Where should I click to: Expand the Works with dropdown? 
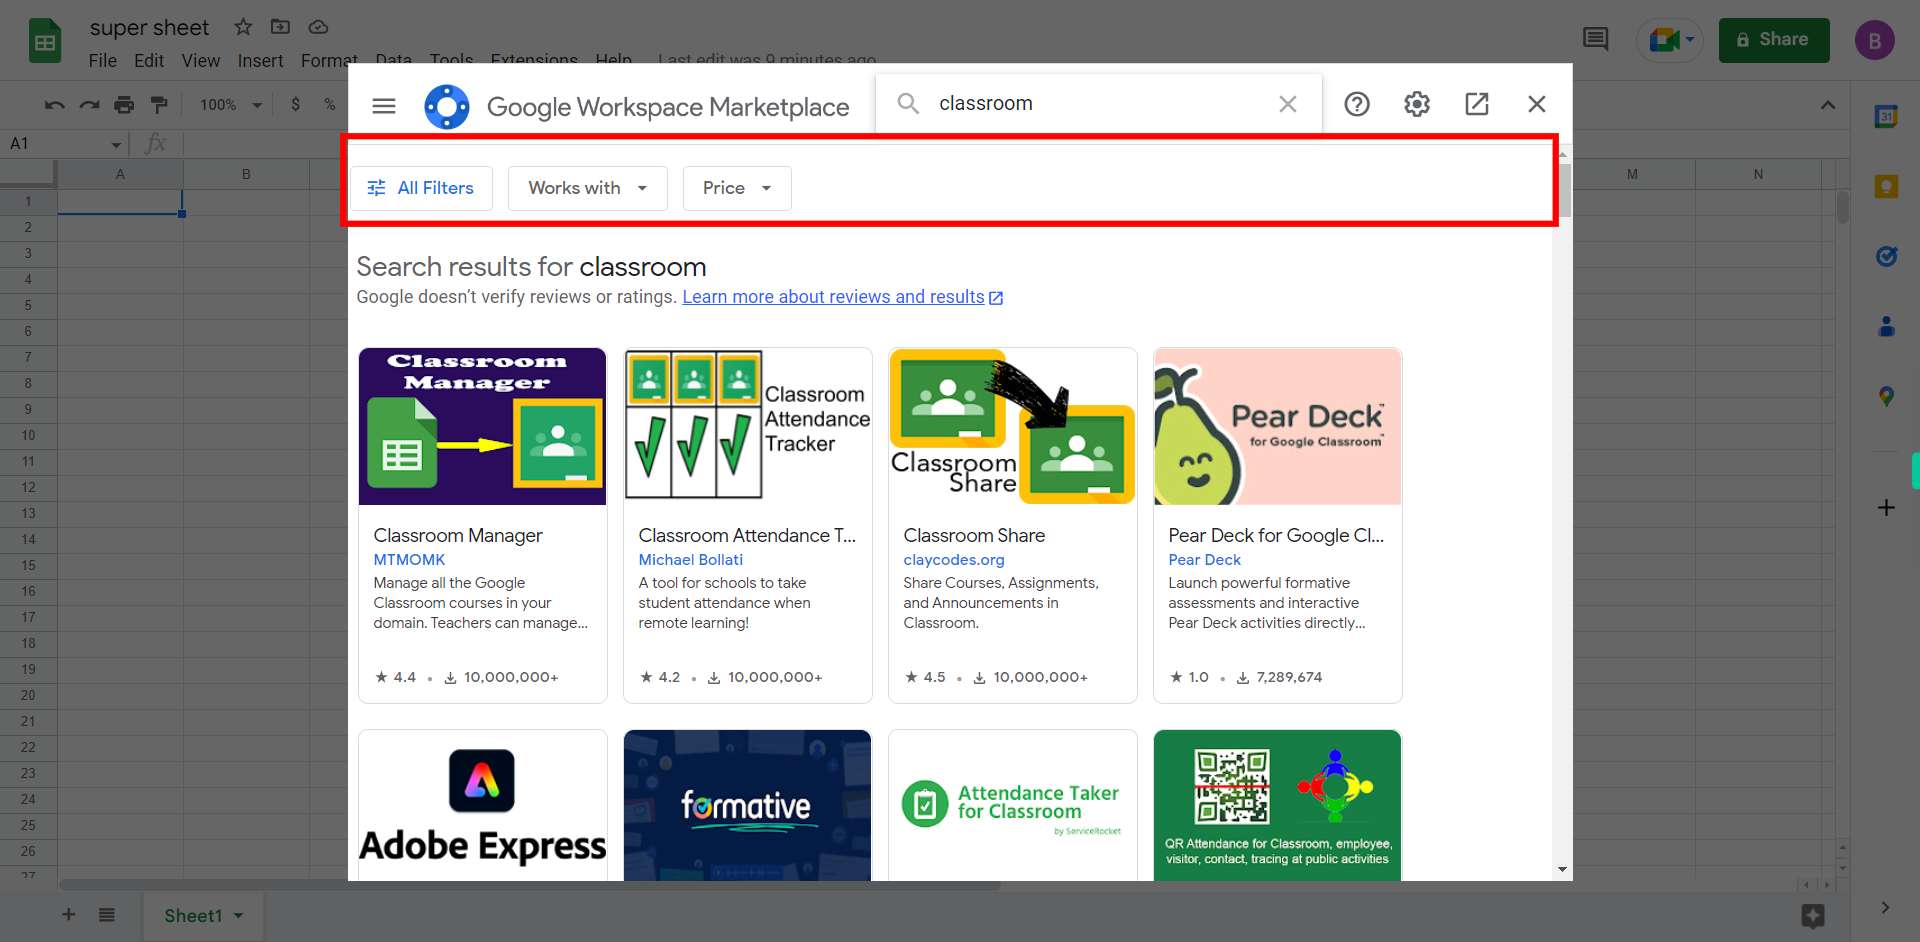pos(588,188)
